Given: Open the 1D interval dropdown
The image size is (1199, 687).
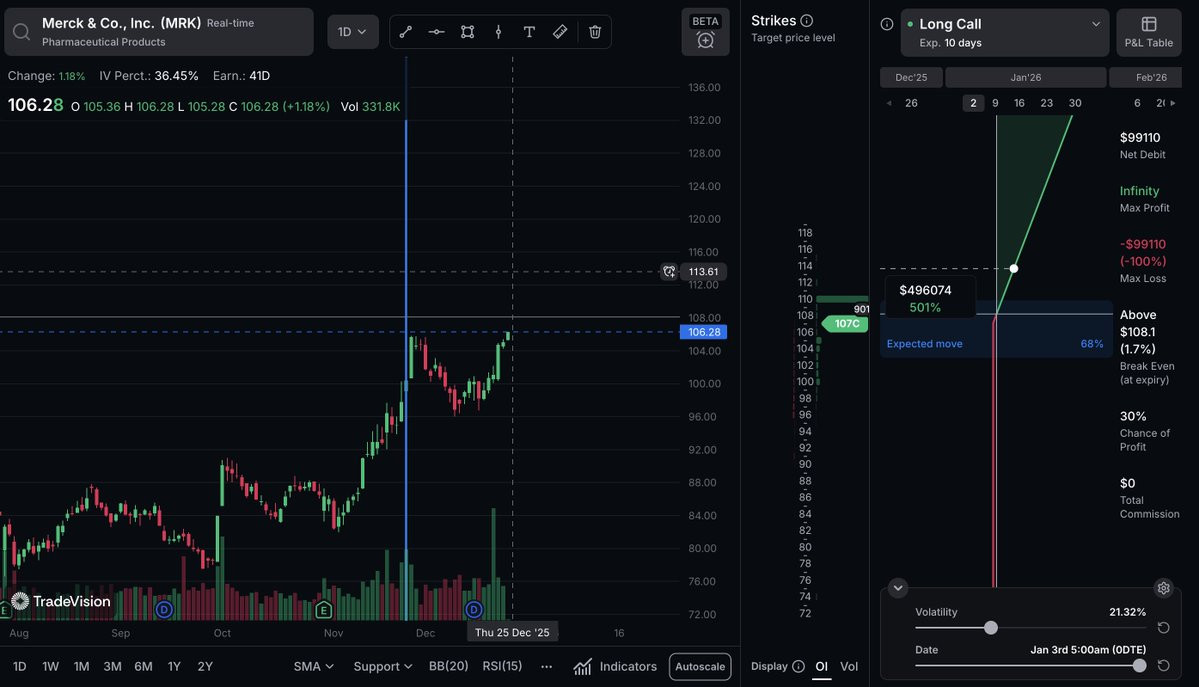Looking at the screenshot, I should coord(353,32).
